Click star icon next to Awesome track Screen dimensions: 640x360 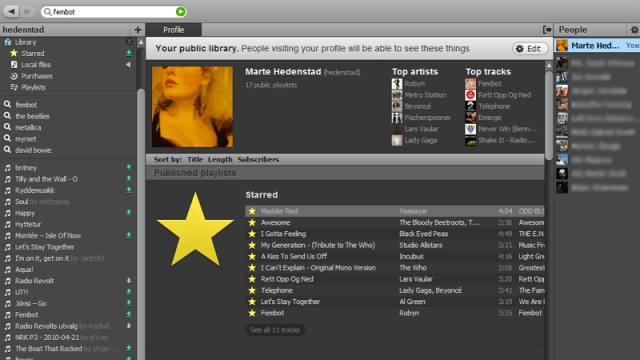pos(252,223)
